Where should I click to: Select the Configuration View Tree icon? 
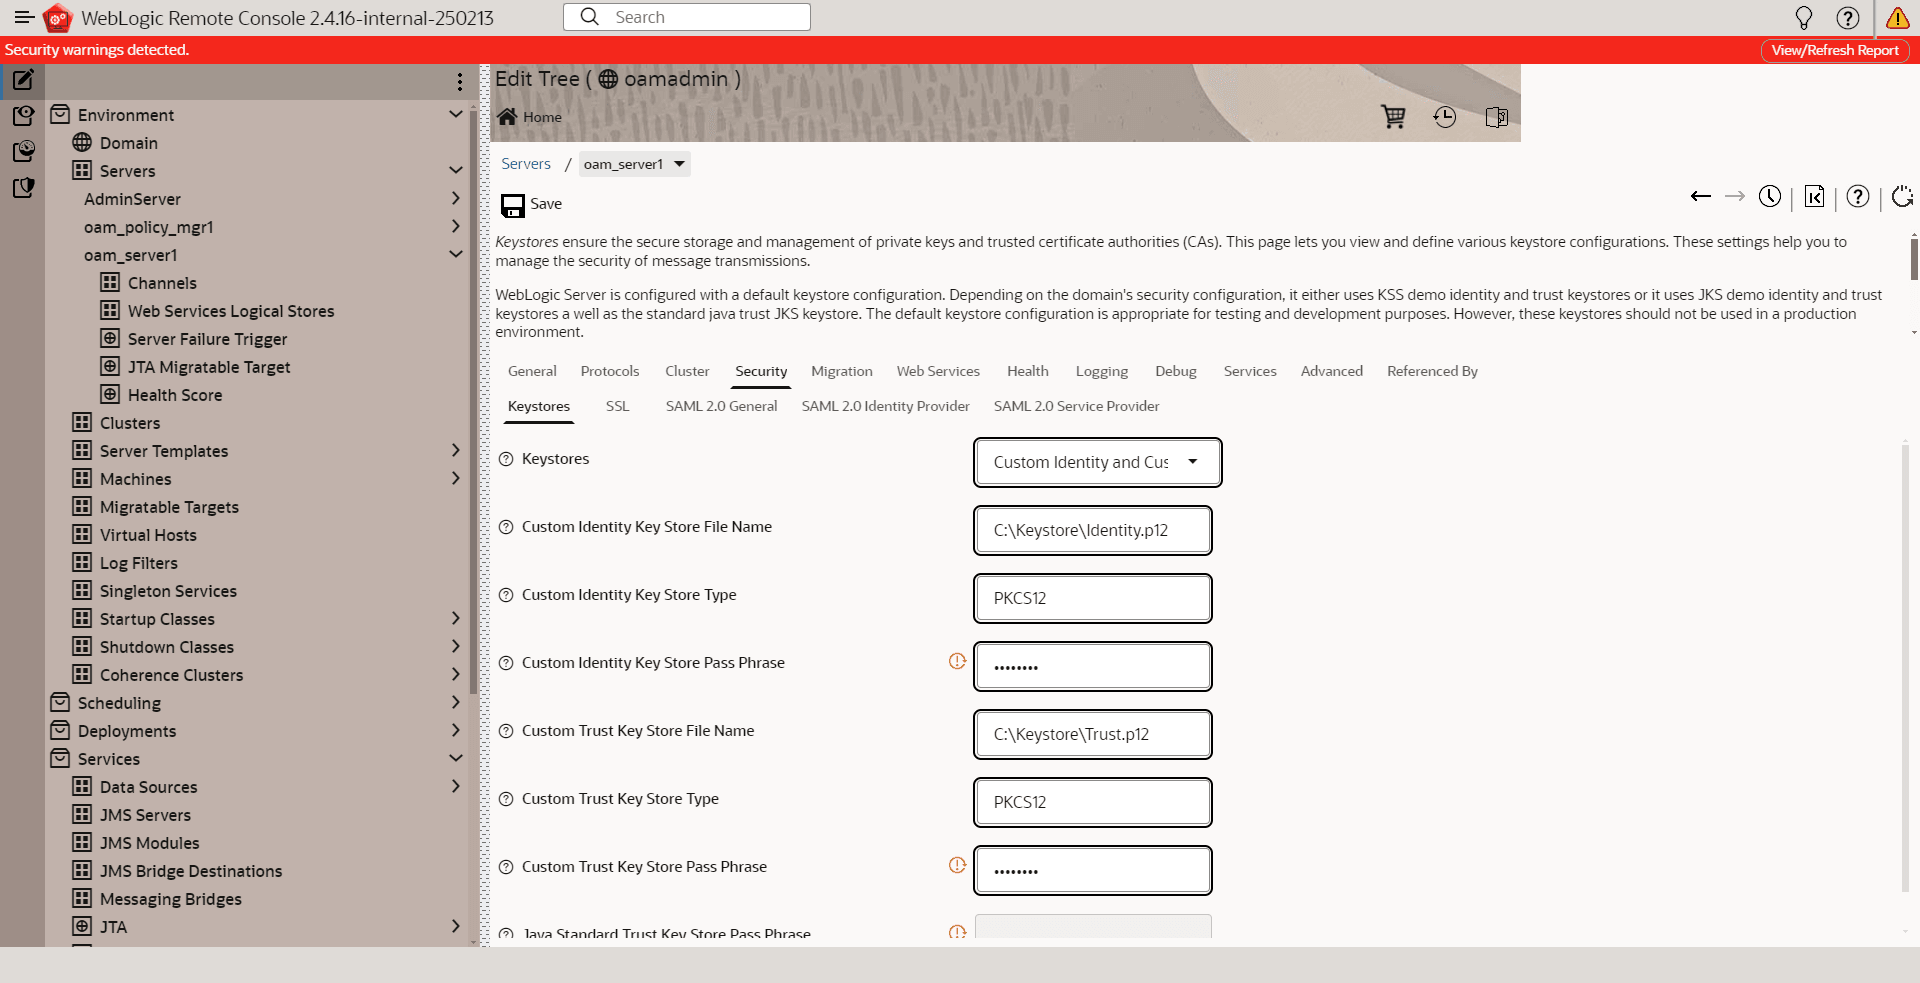click(23, 116)
